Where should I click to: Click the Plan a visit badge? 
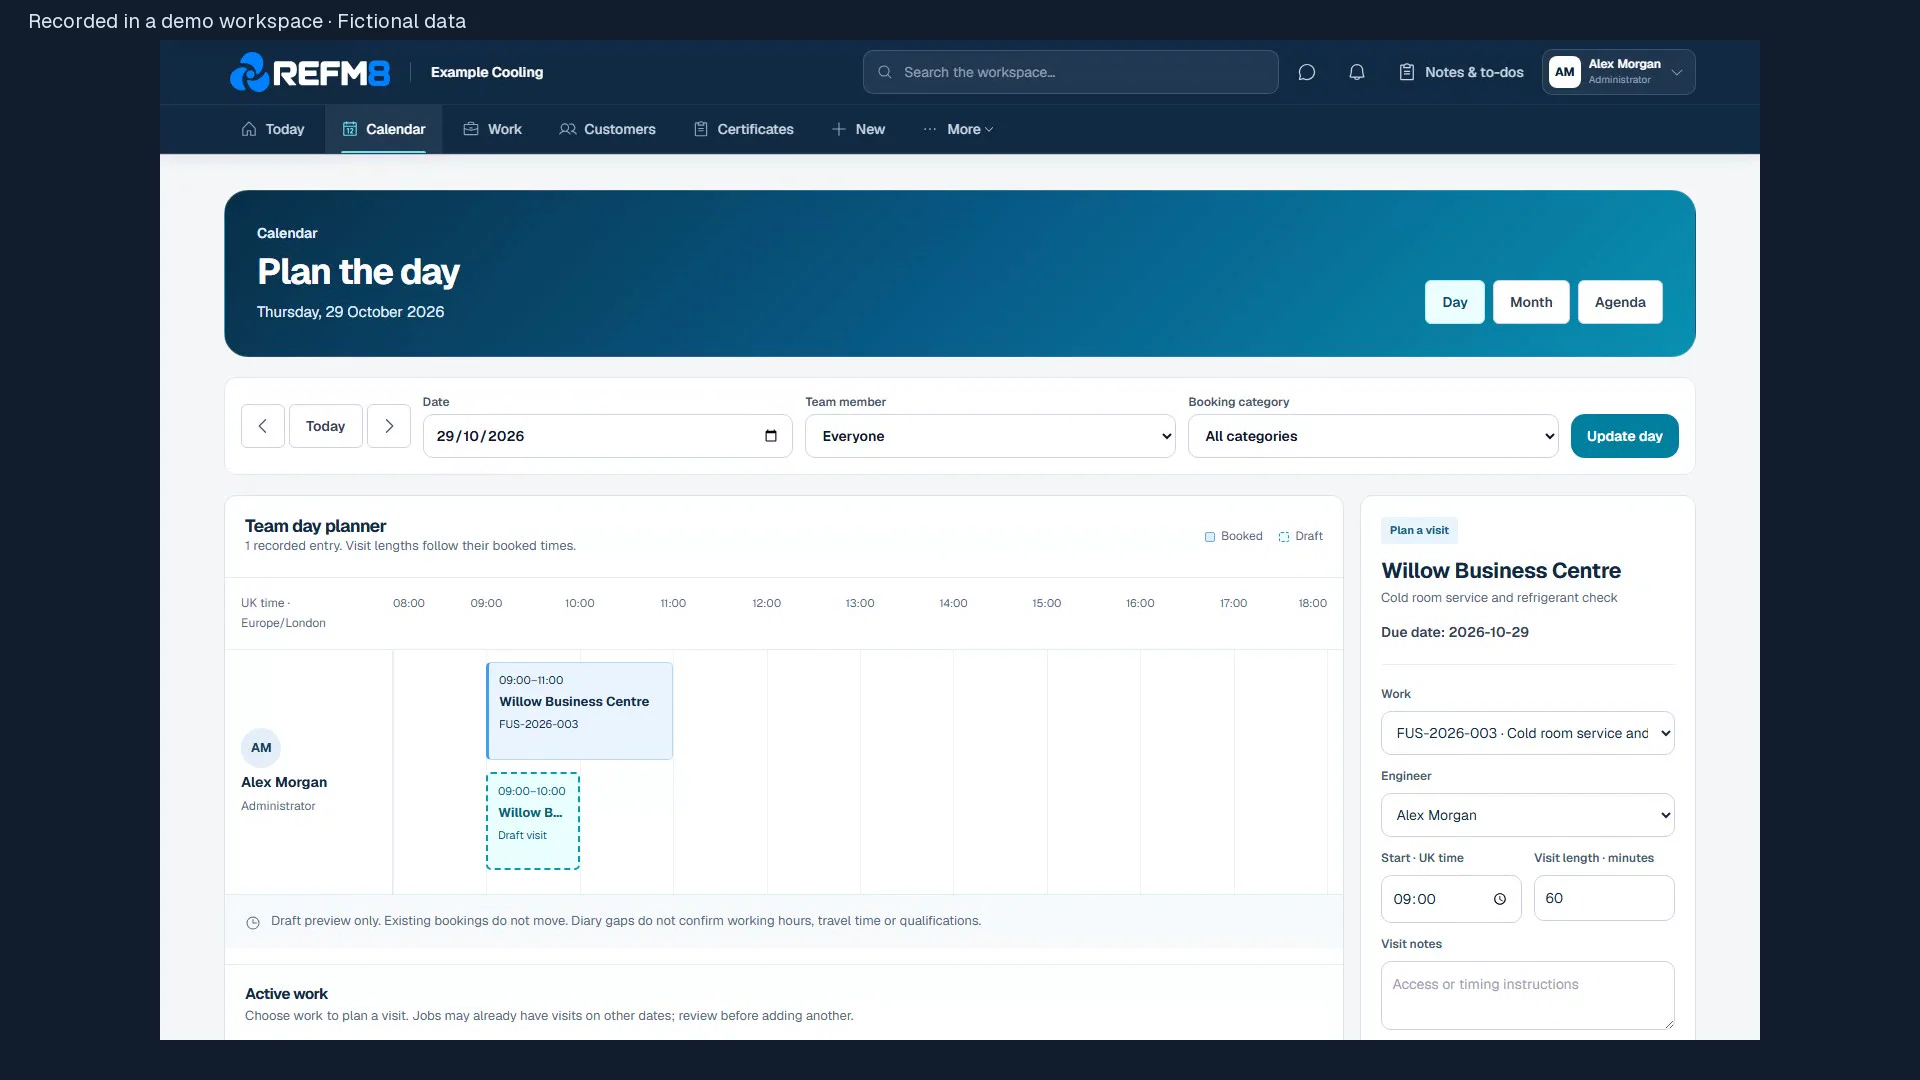(x=1419, y=530)
